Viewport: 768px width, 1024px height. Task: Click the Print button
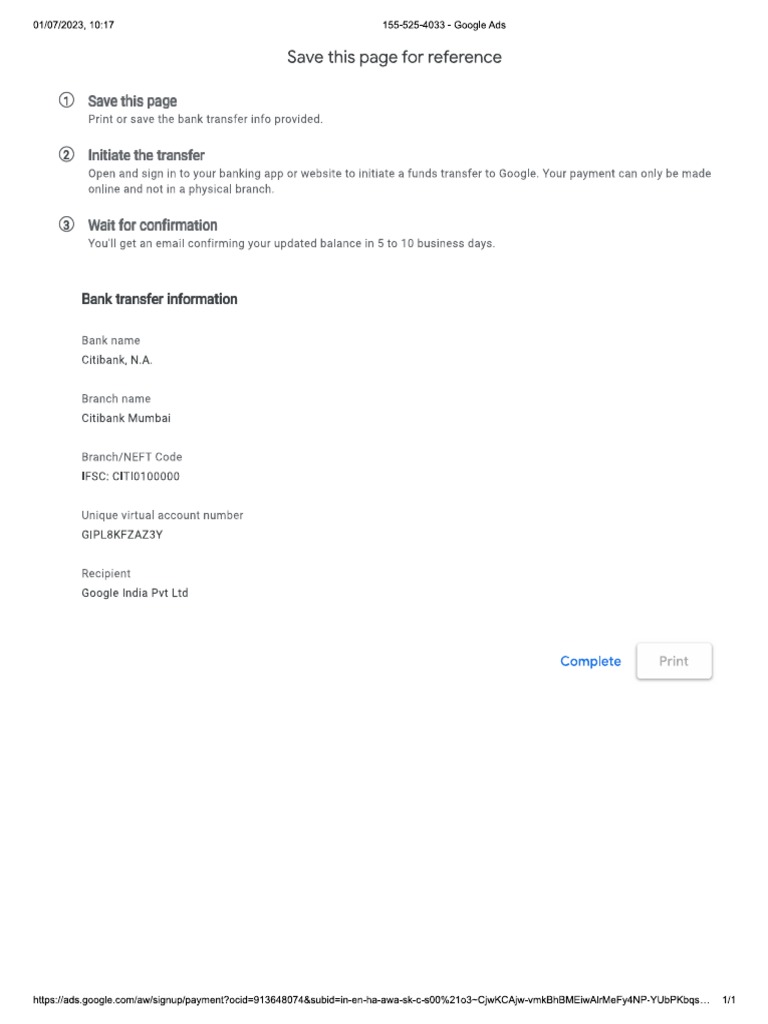(x=674, y=661)
